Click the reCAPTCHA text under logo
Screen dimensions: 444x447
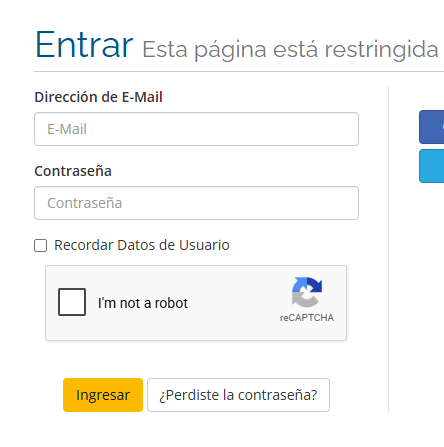(x=307, y=318)
